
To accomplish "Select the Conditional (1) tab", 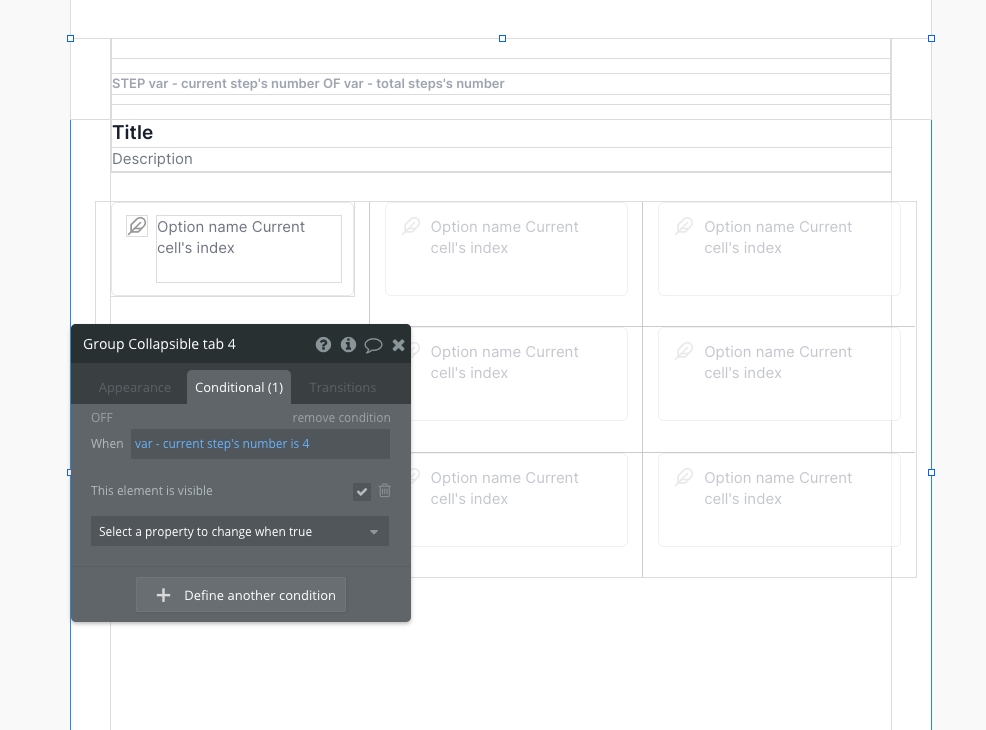I will [x=239, y=388].
